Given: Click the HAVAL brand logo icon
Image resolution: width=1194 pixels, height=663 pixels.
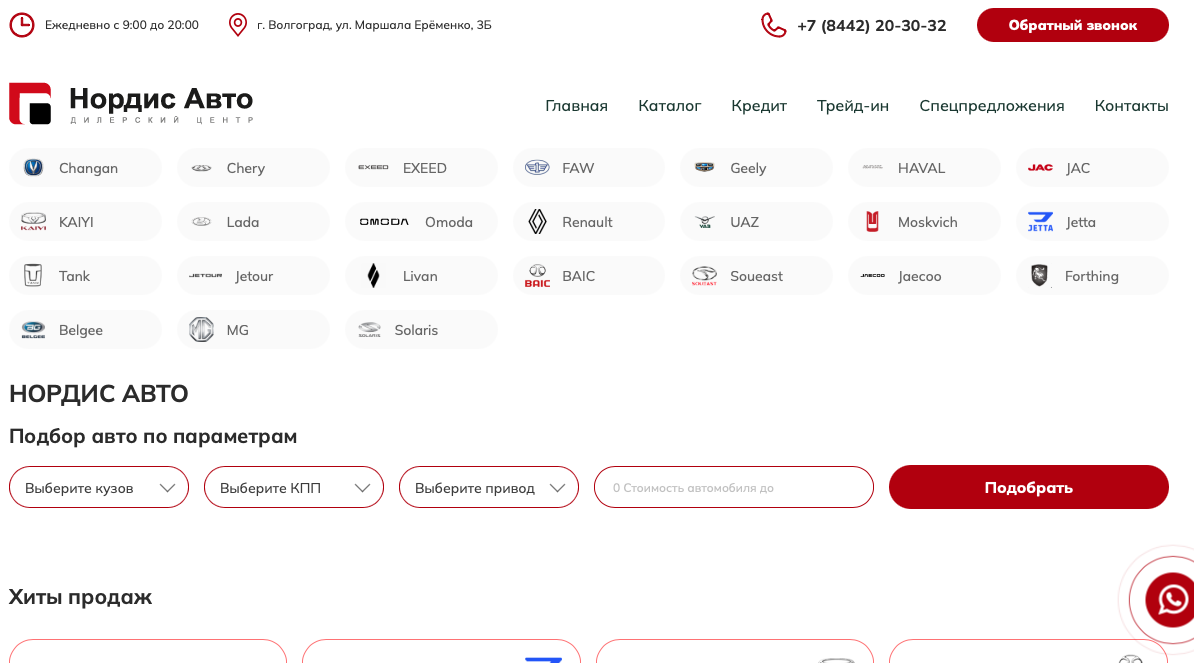Looking at the screenshot, I should (x=873, y=167).
